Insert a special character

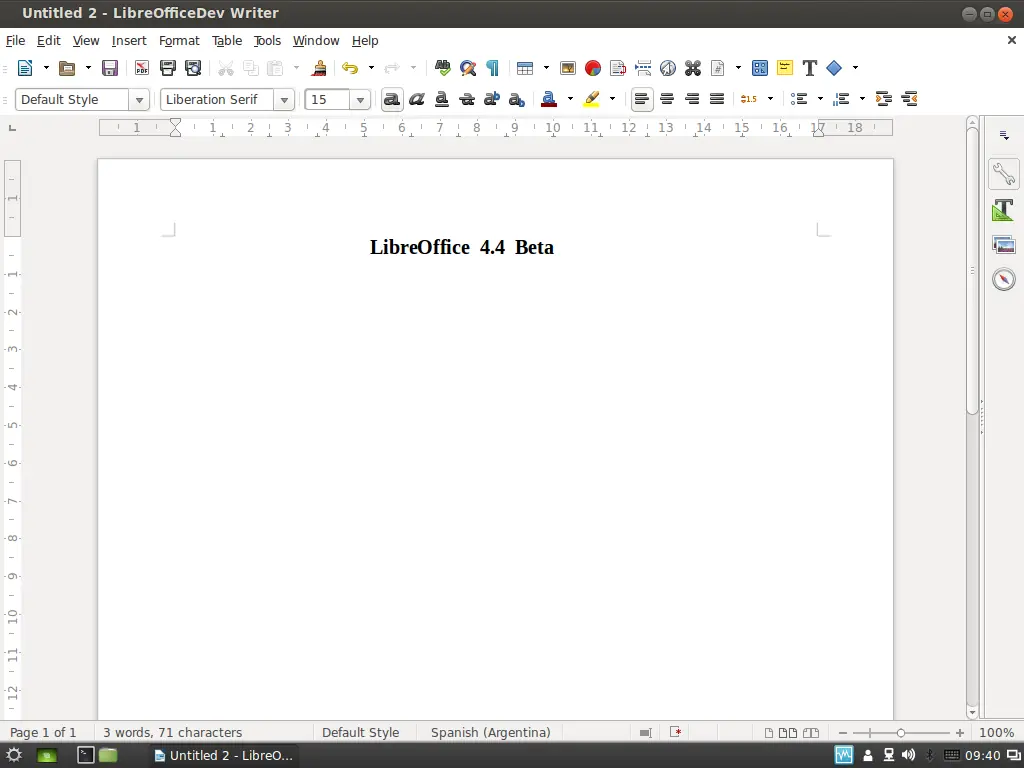pyautogui.click(x=693, y=68)
